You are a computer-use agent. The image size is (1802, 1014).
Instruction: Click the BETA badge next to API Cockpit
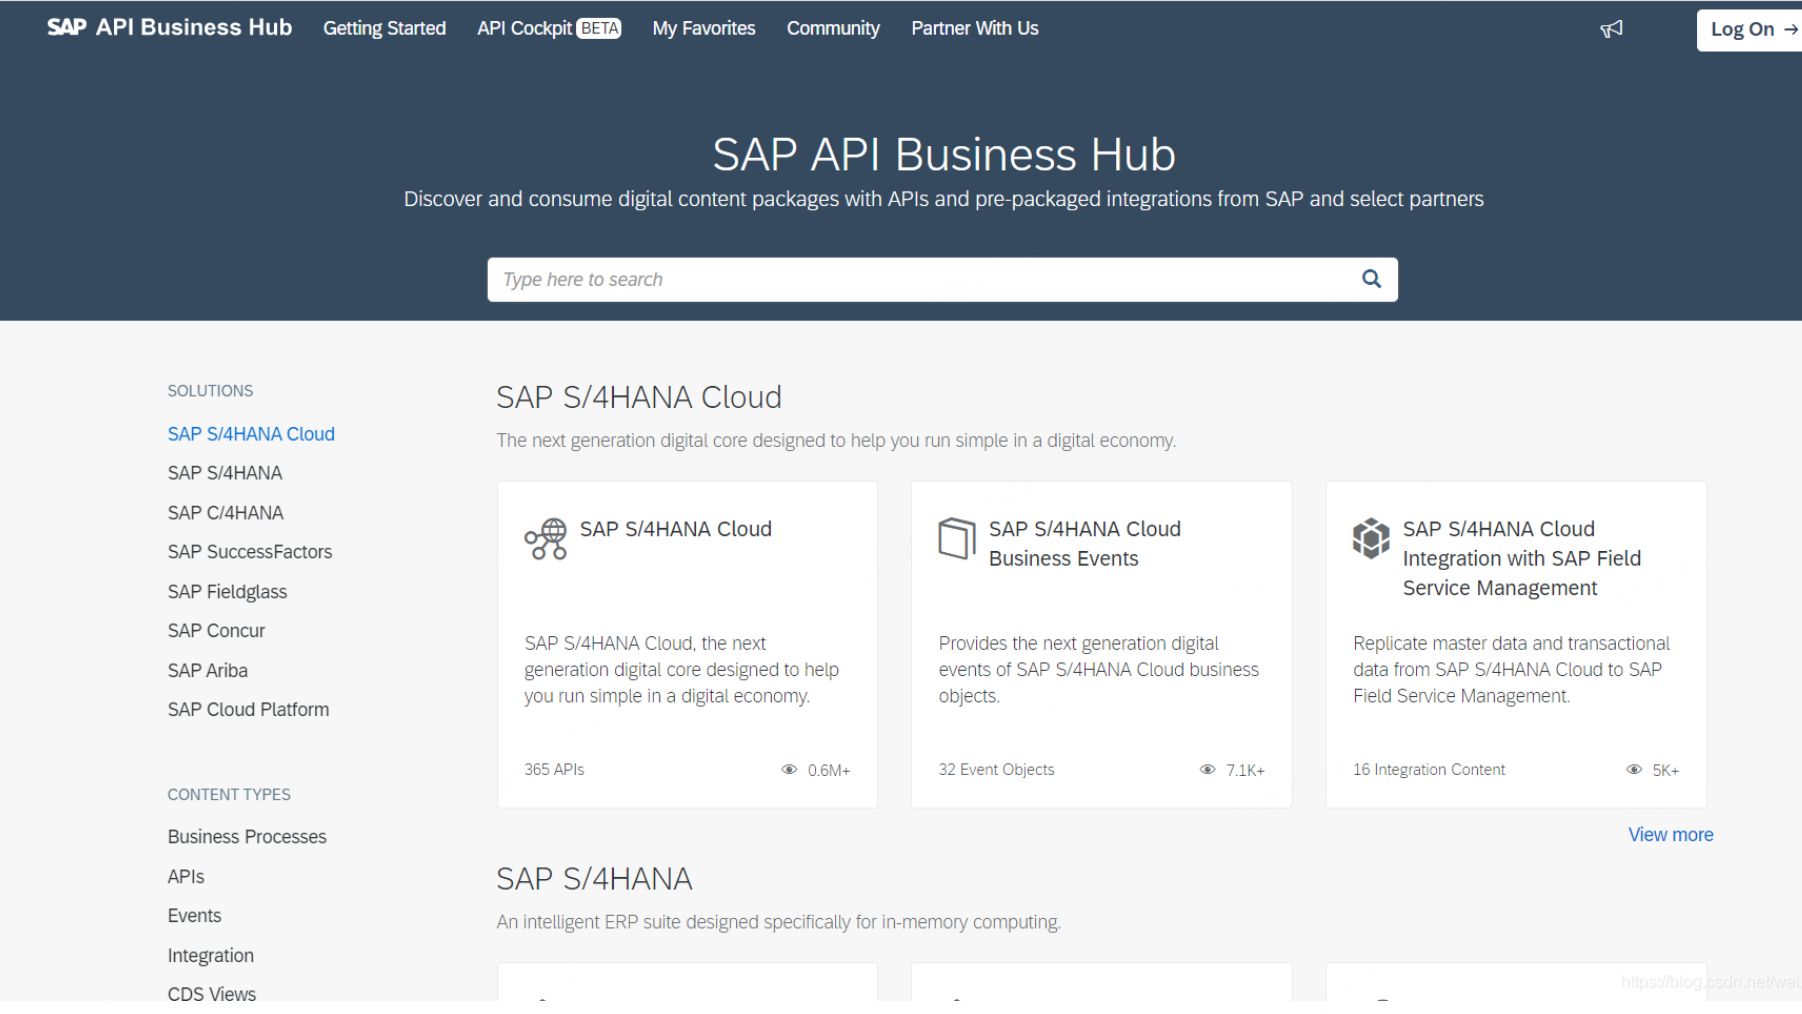(x=599, y=29)
